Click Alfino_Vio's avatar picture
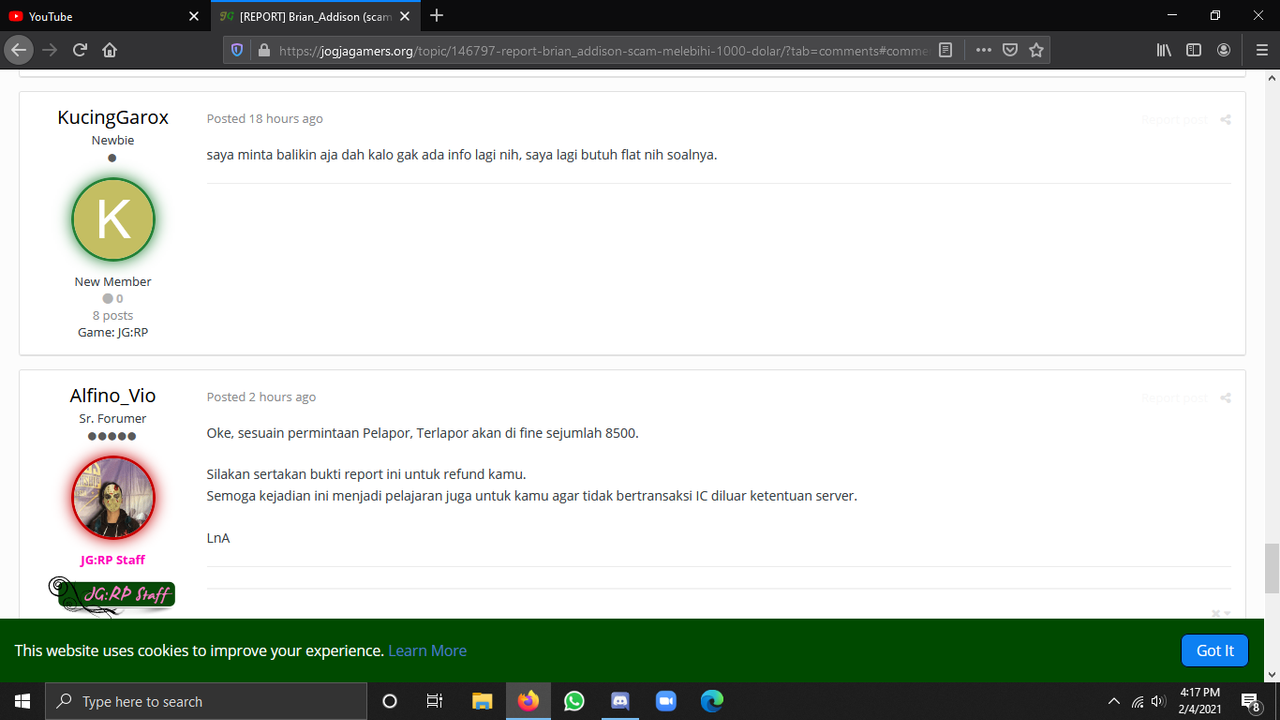The width and height of the screenshot is (1280, 720). [113, 498]
